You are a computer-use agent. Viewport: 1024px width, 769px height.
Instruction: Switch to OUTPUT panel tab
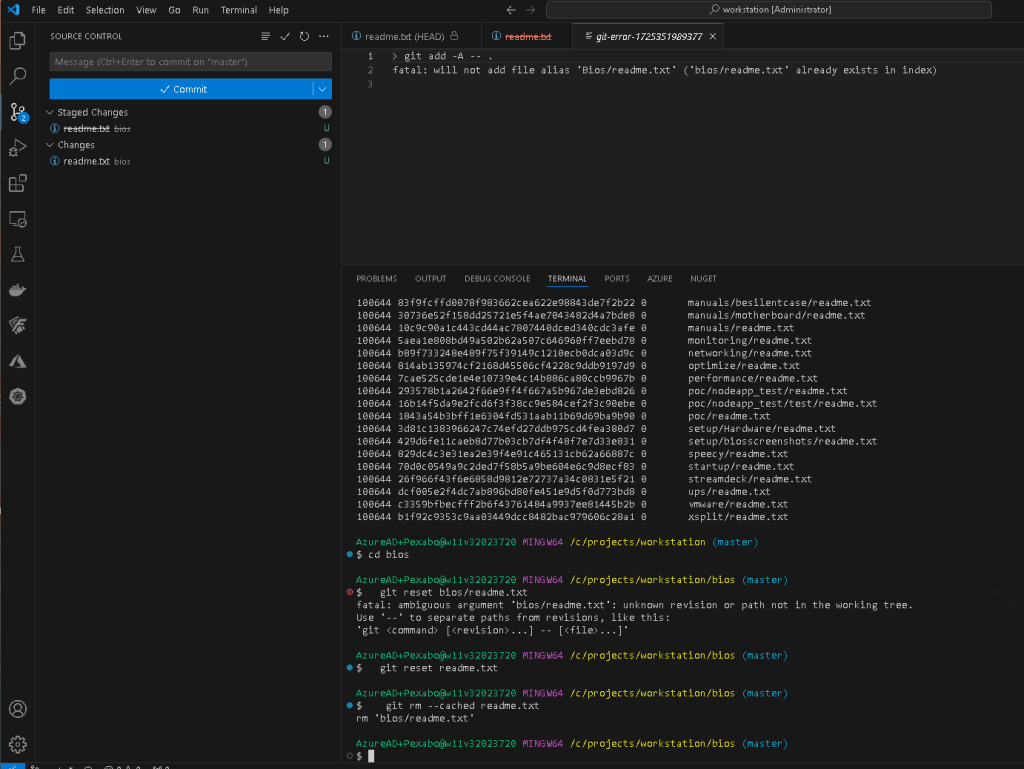[x=430, y=279]
